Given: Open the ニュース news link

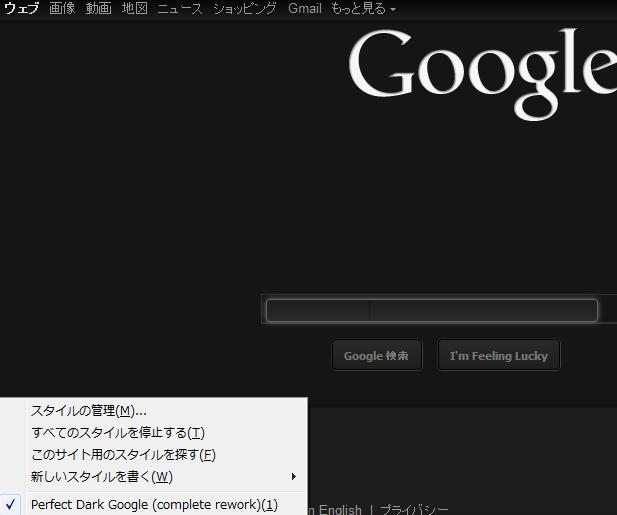Looking at the screenshot, I should tap(180, 8).
